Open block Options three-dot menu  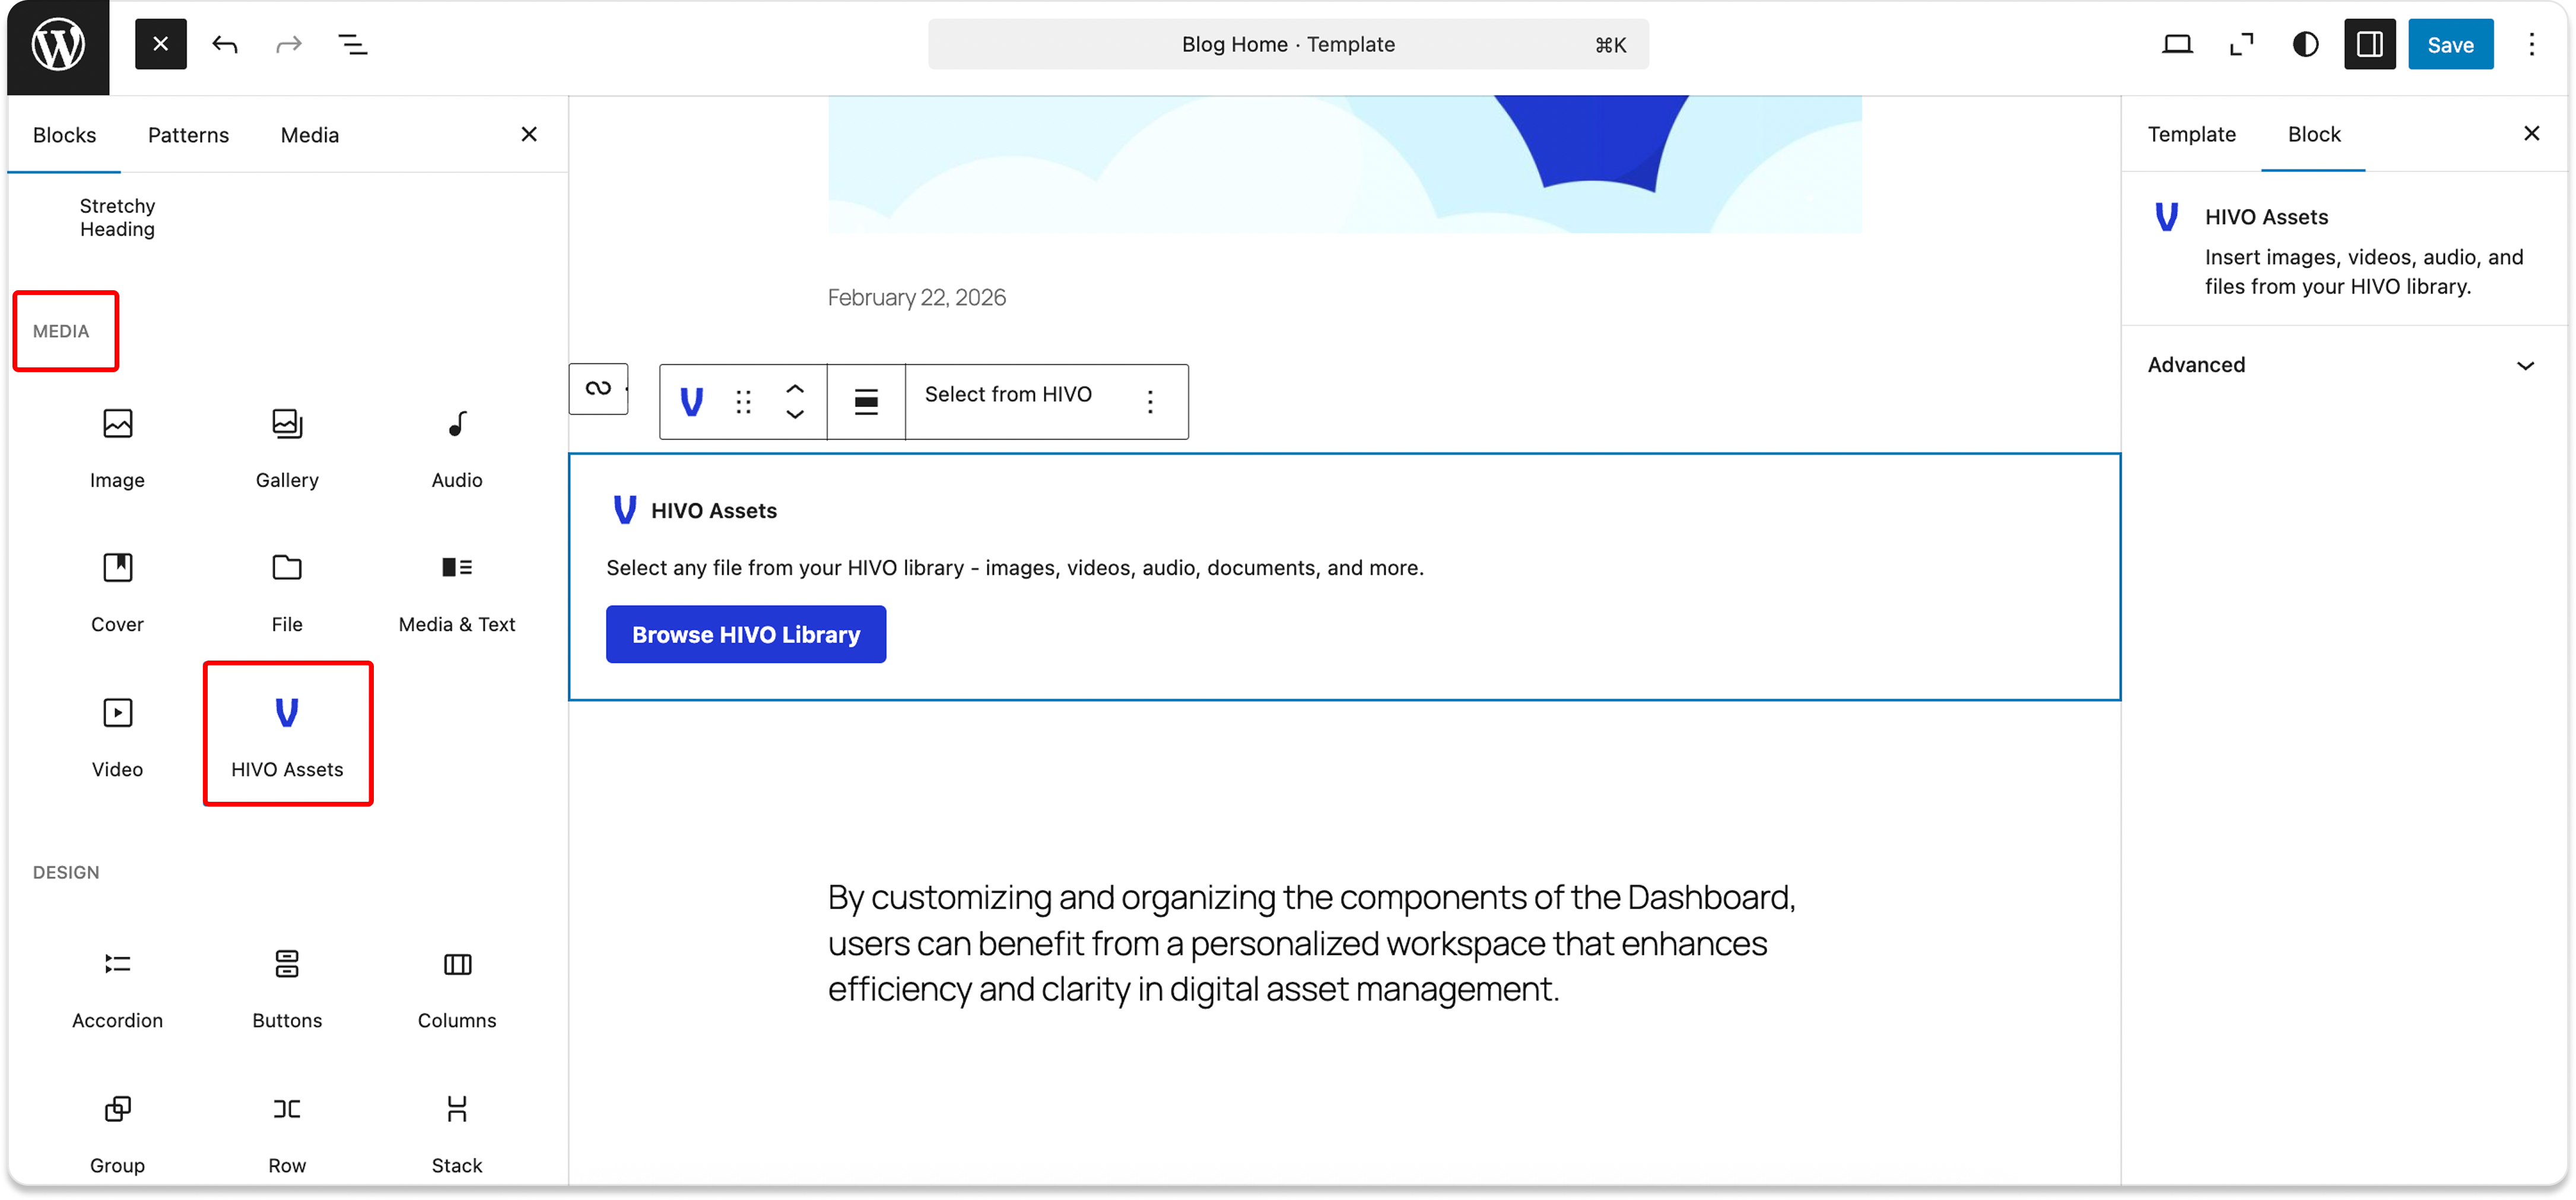tap(1150, 401)
